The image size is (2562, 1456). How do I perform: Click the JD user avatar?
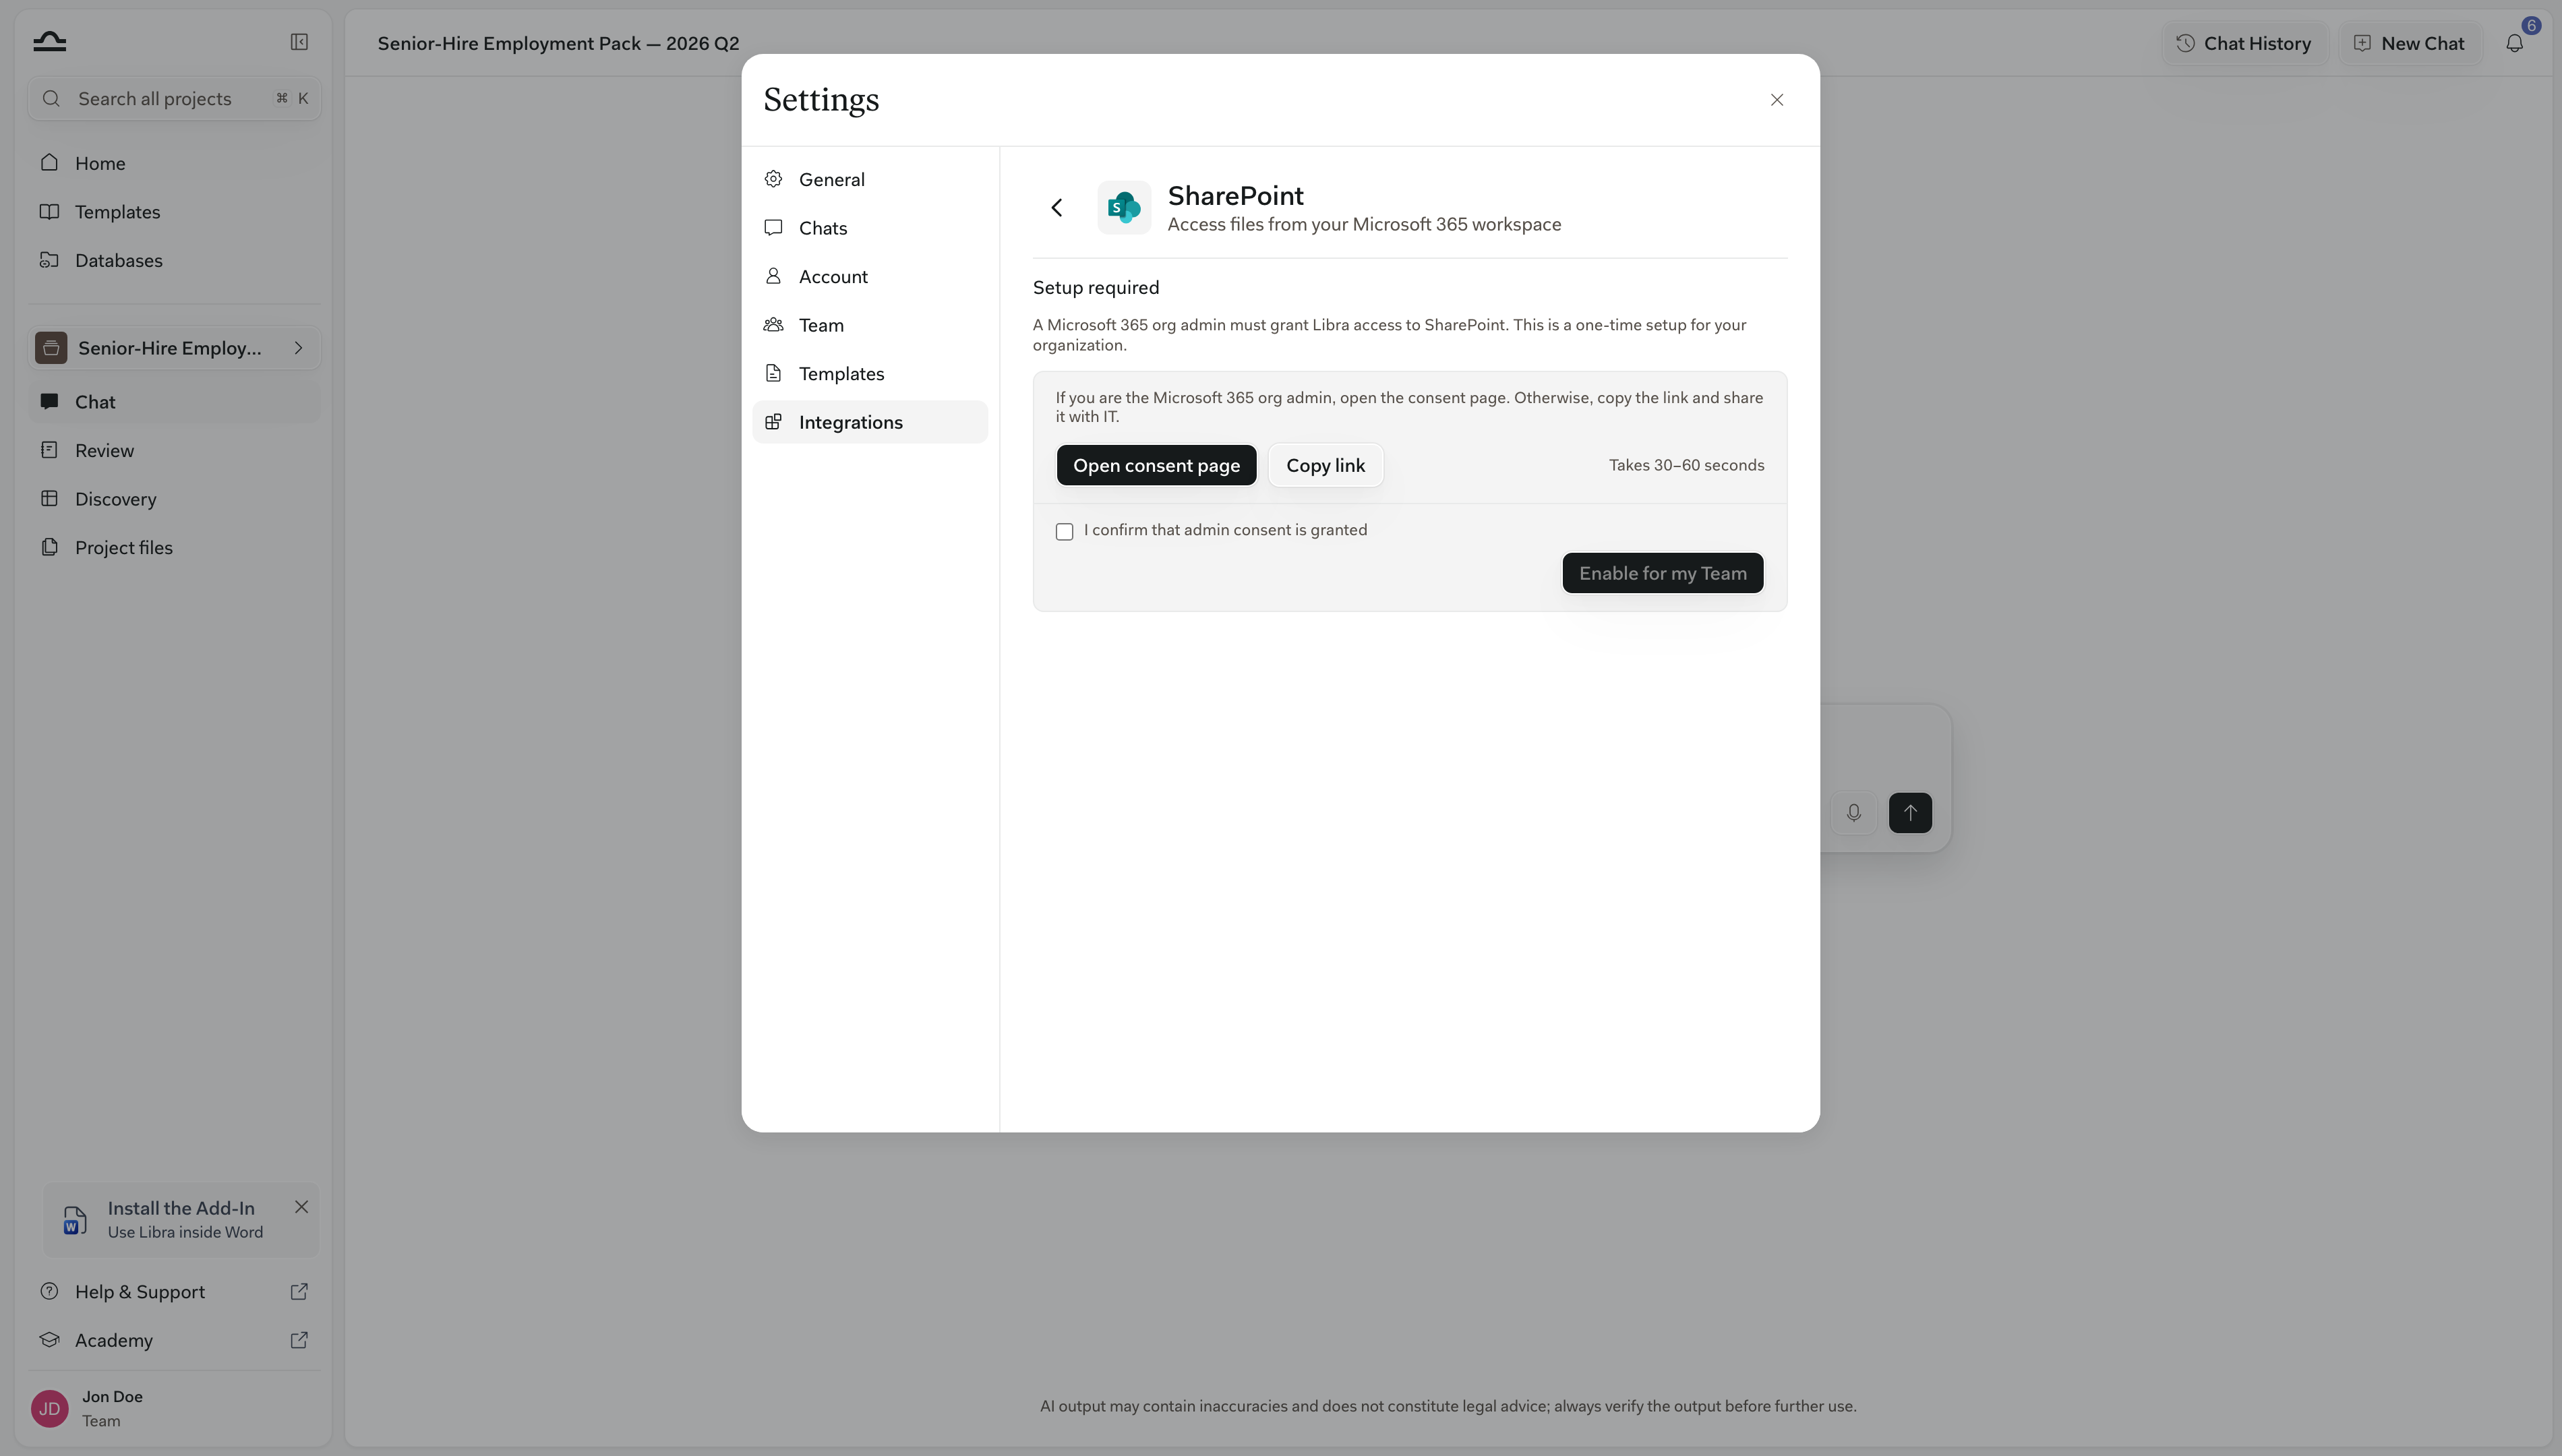[x=50, y=1408]
